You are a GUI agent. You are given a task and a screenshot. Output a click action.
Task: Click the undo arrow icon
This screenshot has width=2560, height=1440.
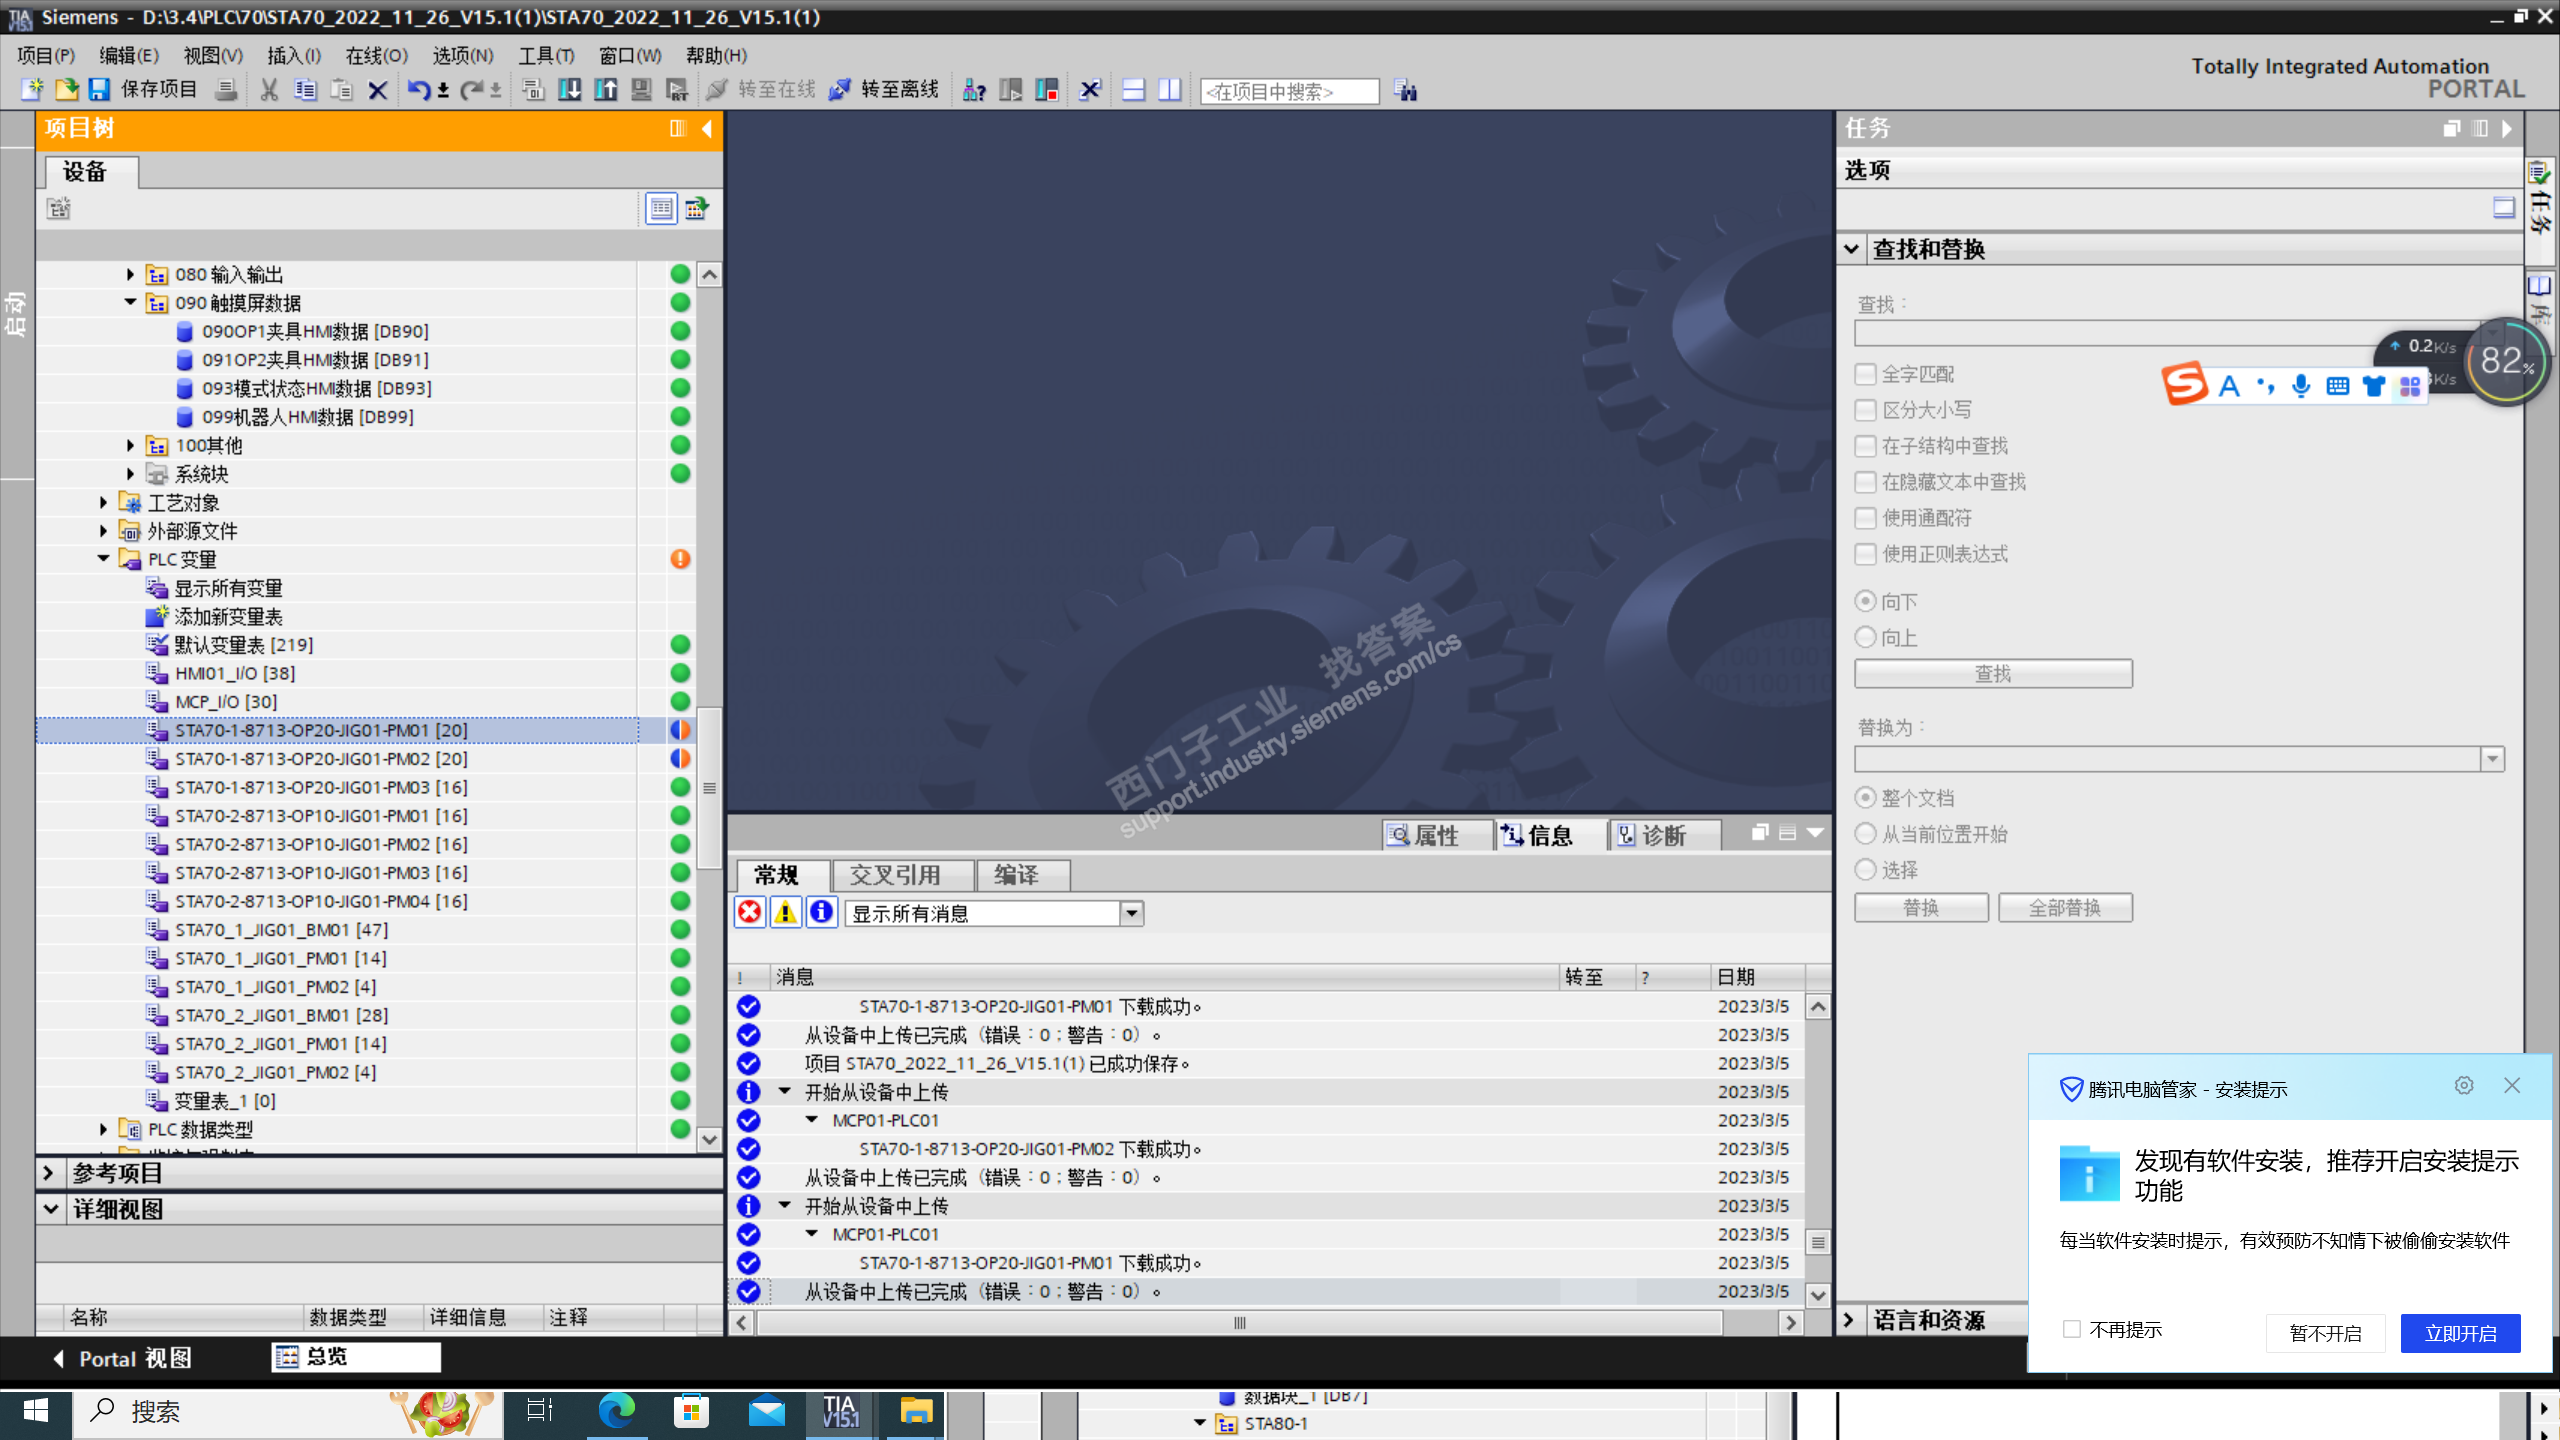pyautogui.click(x=417, y=90)
